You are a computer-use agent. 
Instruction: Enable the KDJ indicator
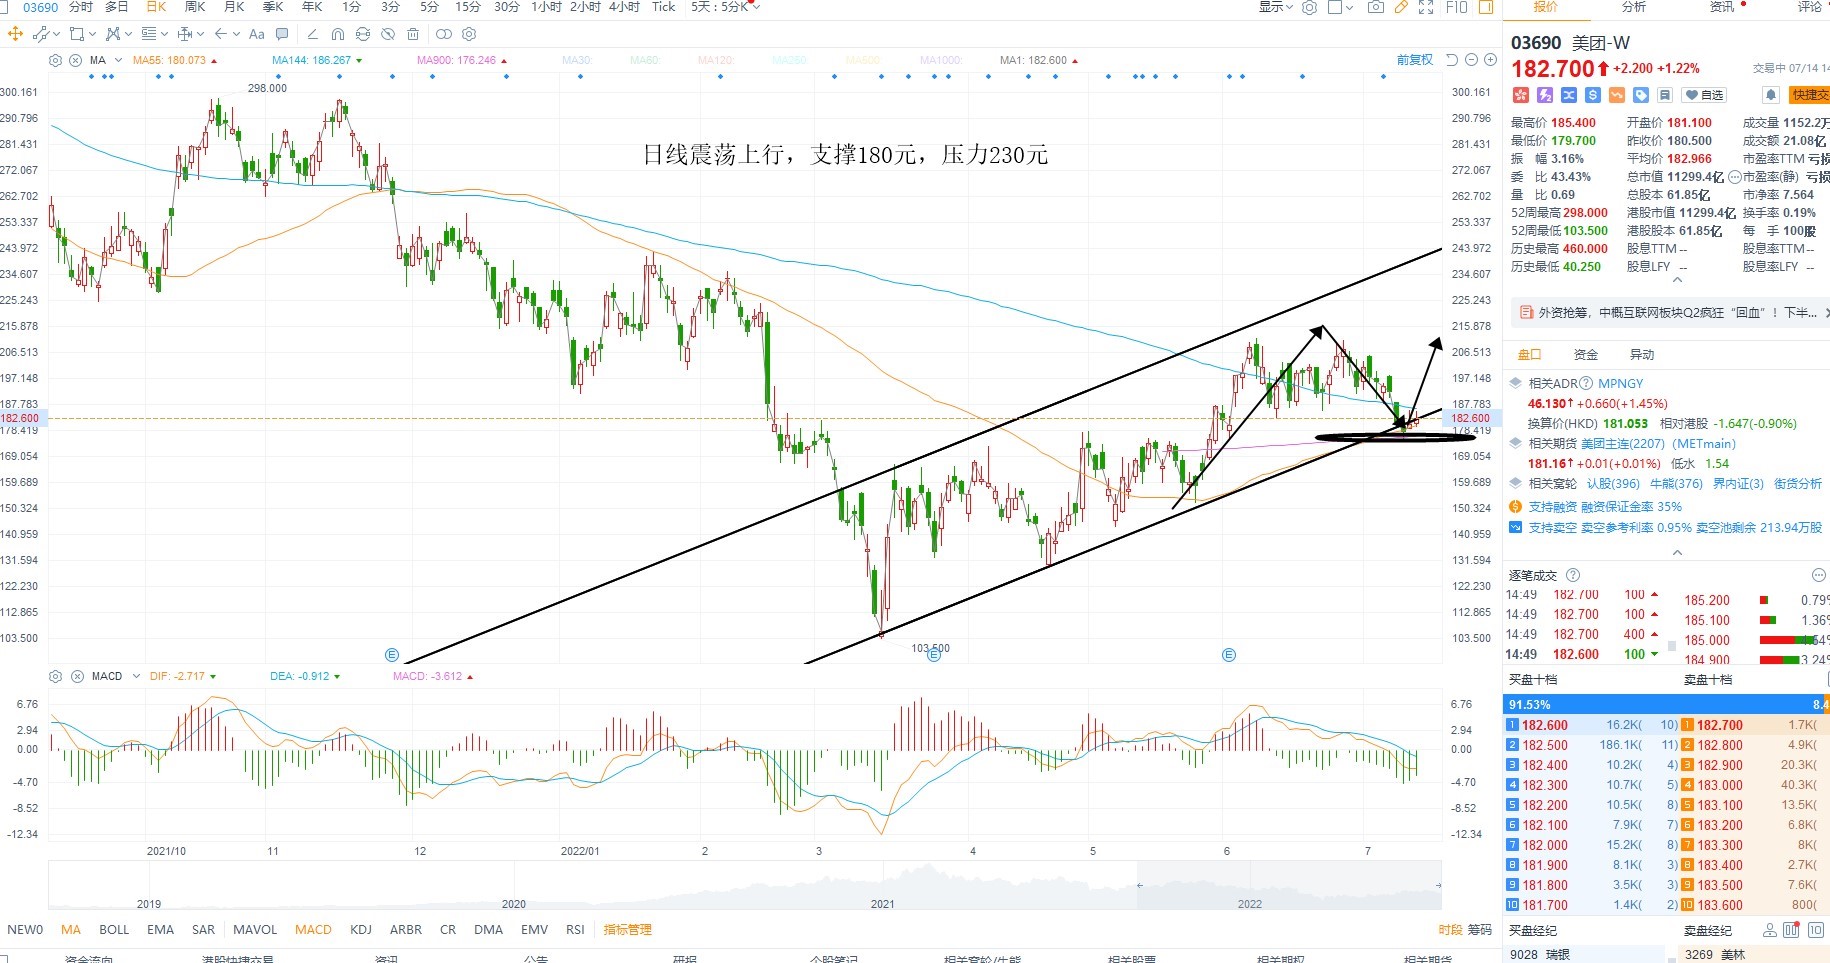click(x=361, y=929)
